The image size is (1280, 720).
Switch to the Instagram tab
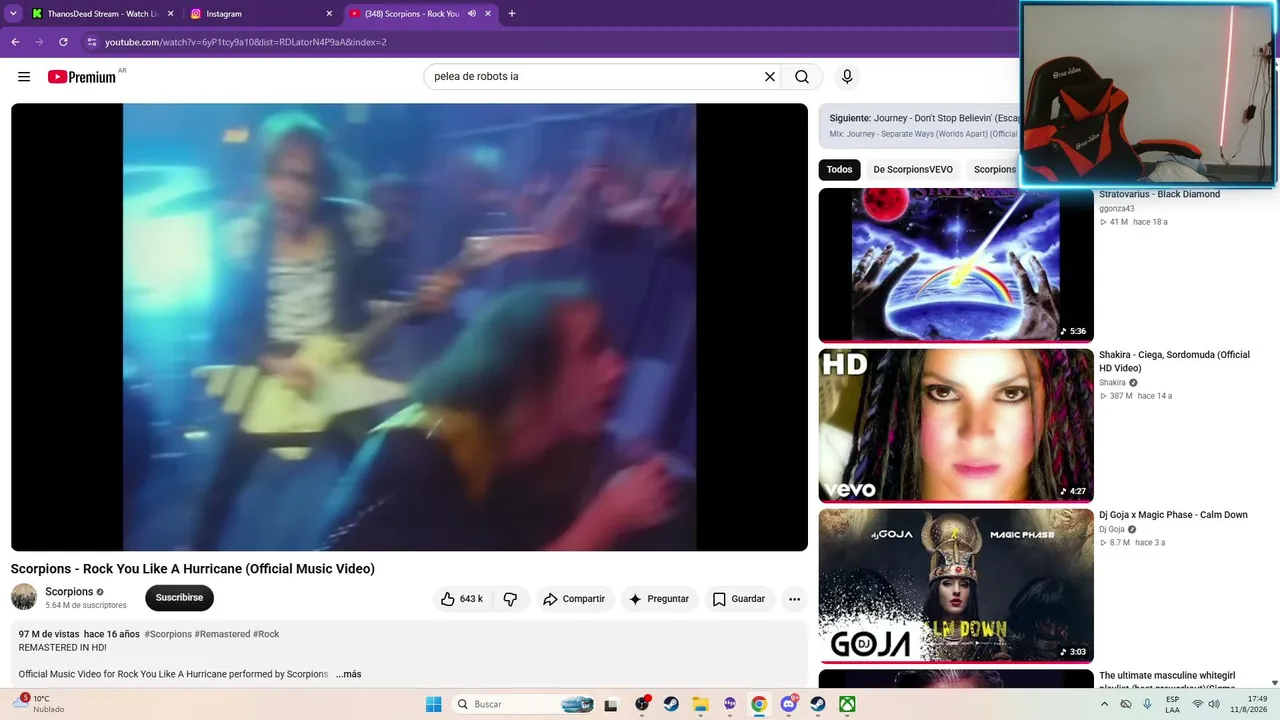[x=262, y=14]
